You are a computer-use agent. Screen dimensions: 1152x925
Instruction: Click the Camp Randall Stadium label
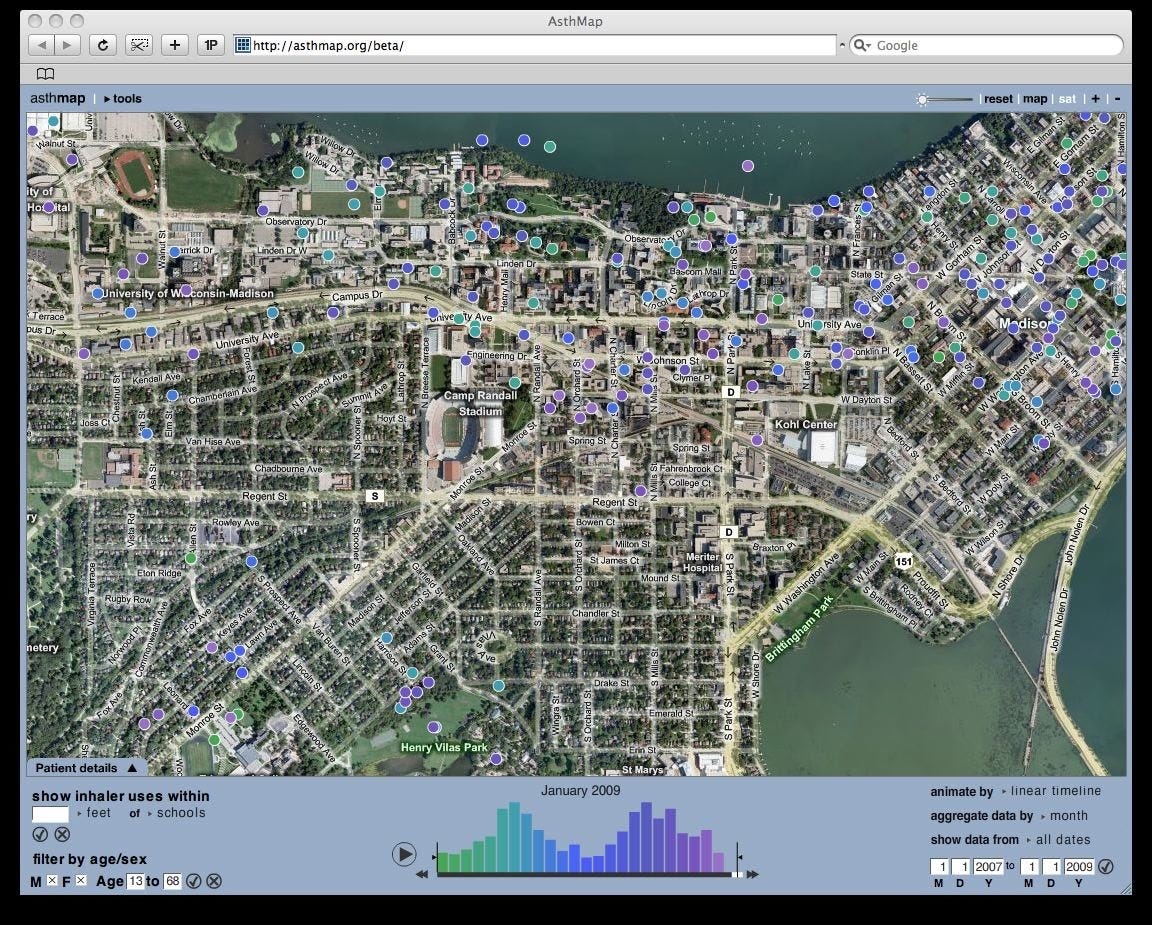coord(480,403)
